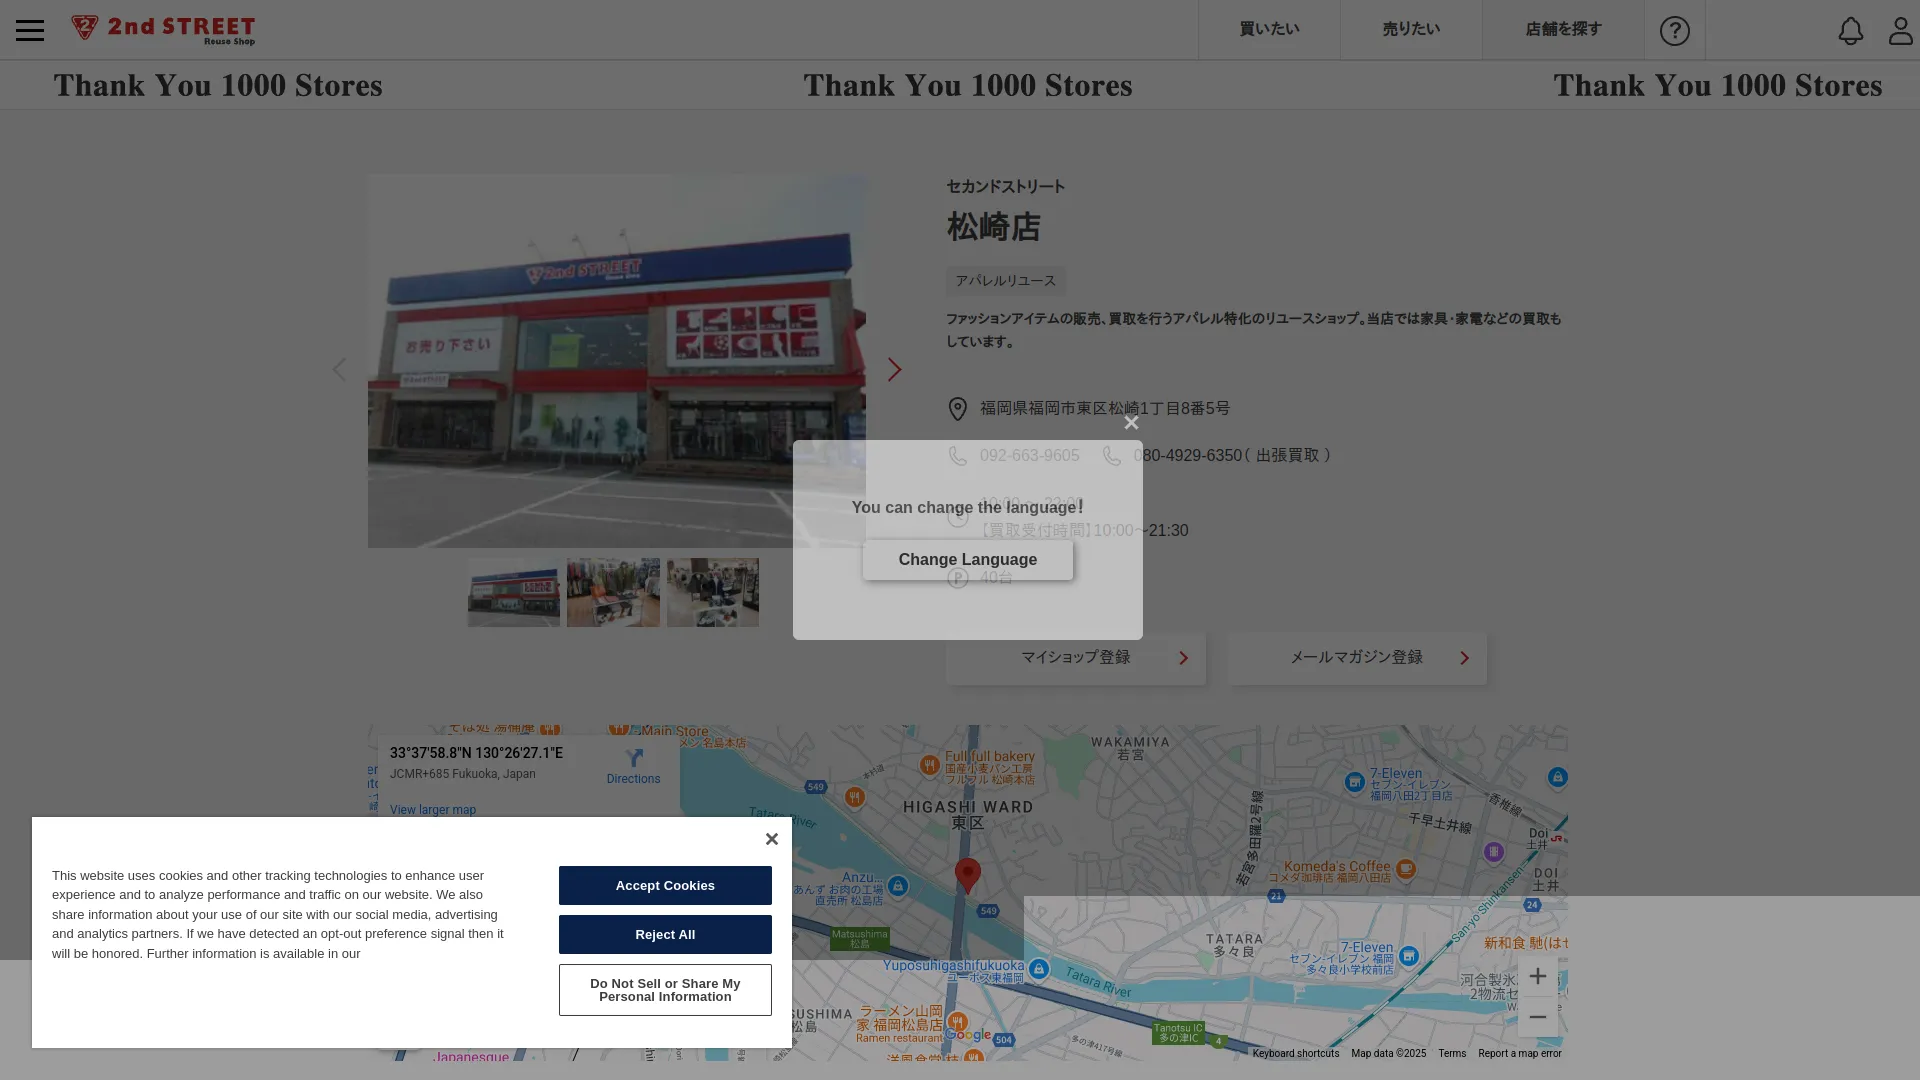Open the 売りたい menu
Image resolution: width=1920 pixels, height=1080 pixels.
[x=1411, y=29]
